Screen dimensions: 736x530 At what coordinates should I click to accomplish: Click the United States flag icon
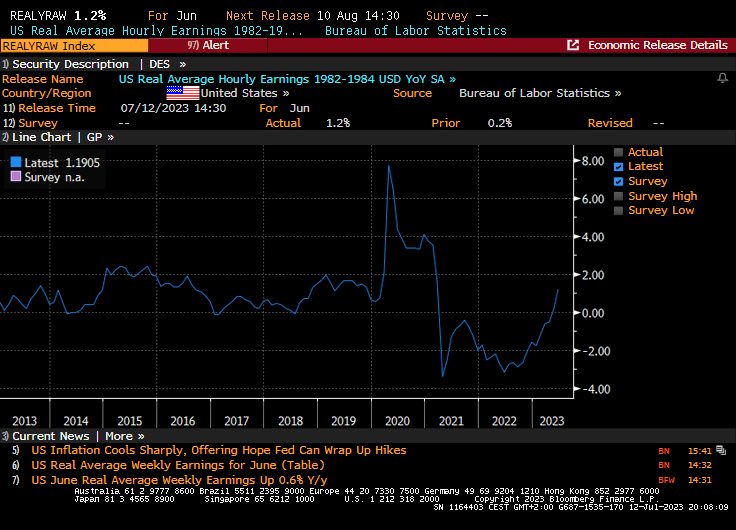pos(183,93)
